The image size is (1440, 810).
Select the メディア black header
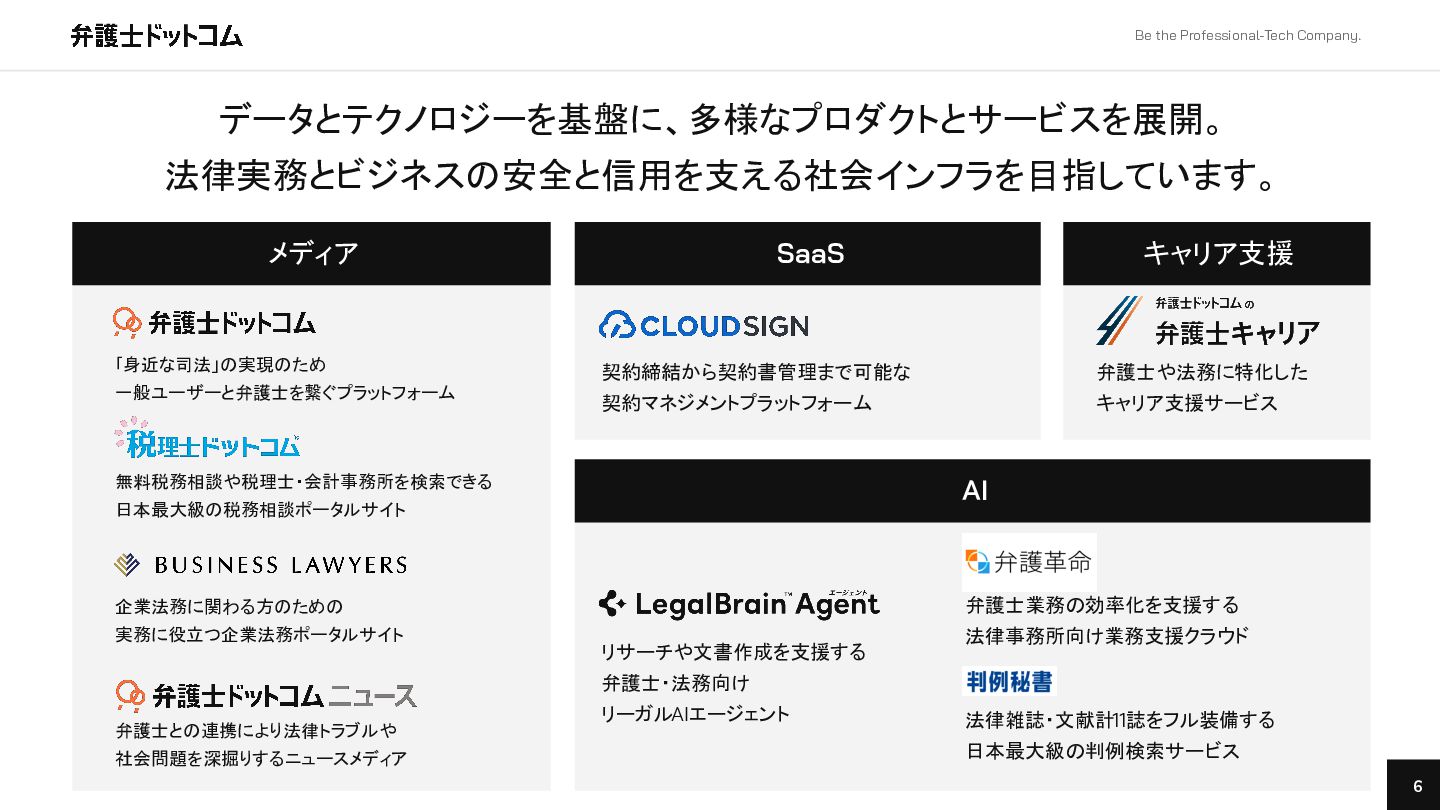click(x=311, y=254)
